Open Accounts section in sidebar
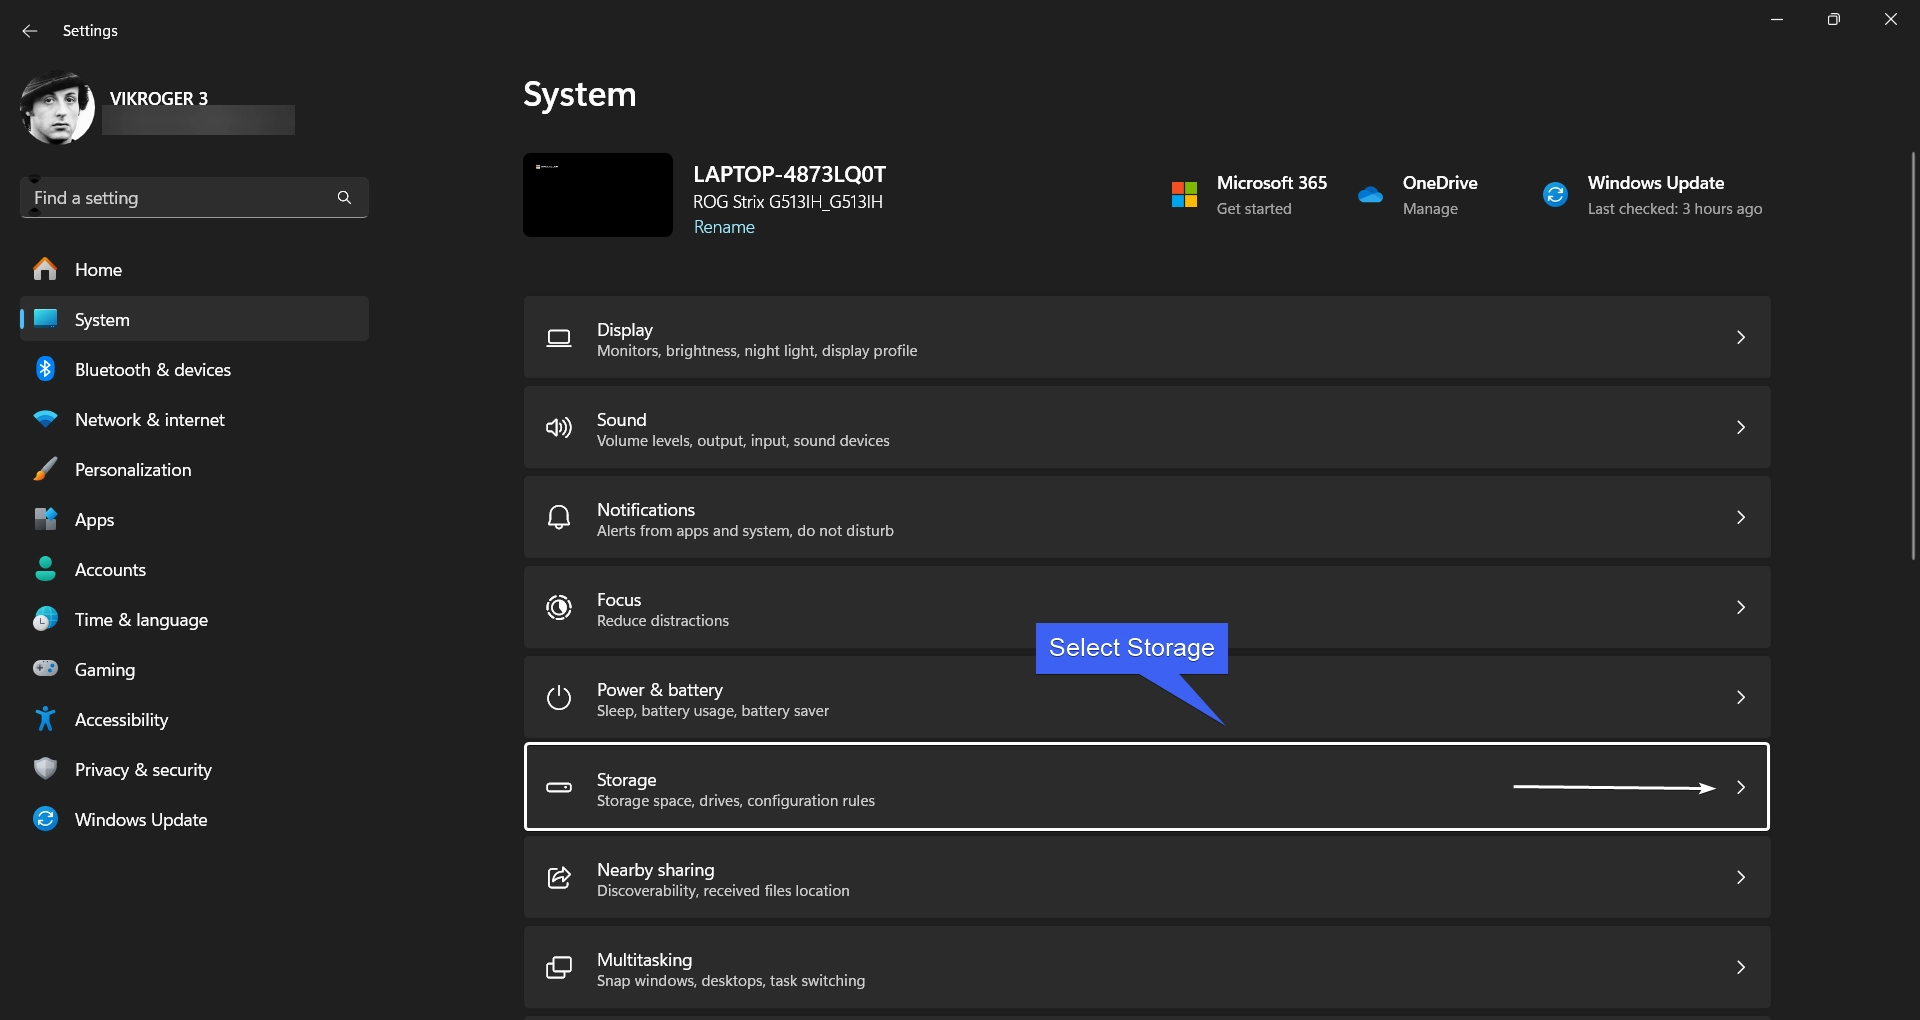 click(x=194, y=569)
